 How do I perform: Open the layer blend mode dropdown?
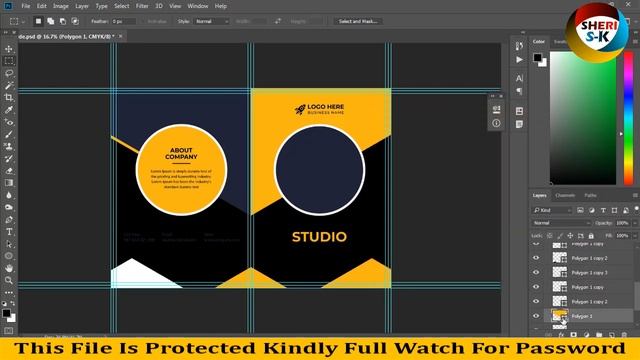[561, 223]
